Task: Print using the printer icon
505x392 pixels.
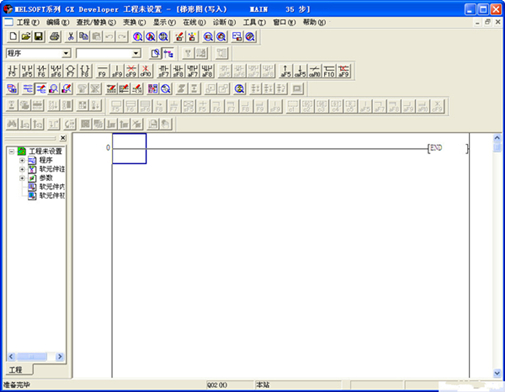Action: point(55,36)
